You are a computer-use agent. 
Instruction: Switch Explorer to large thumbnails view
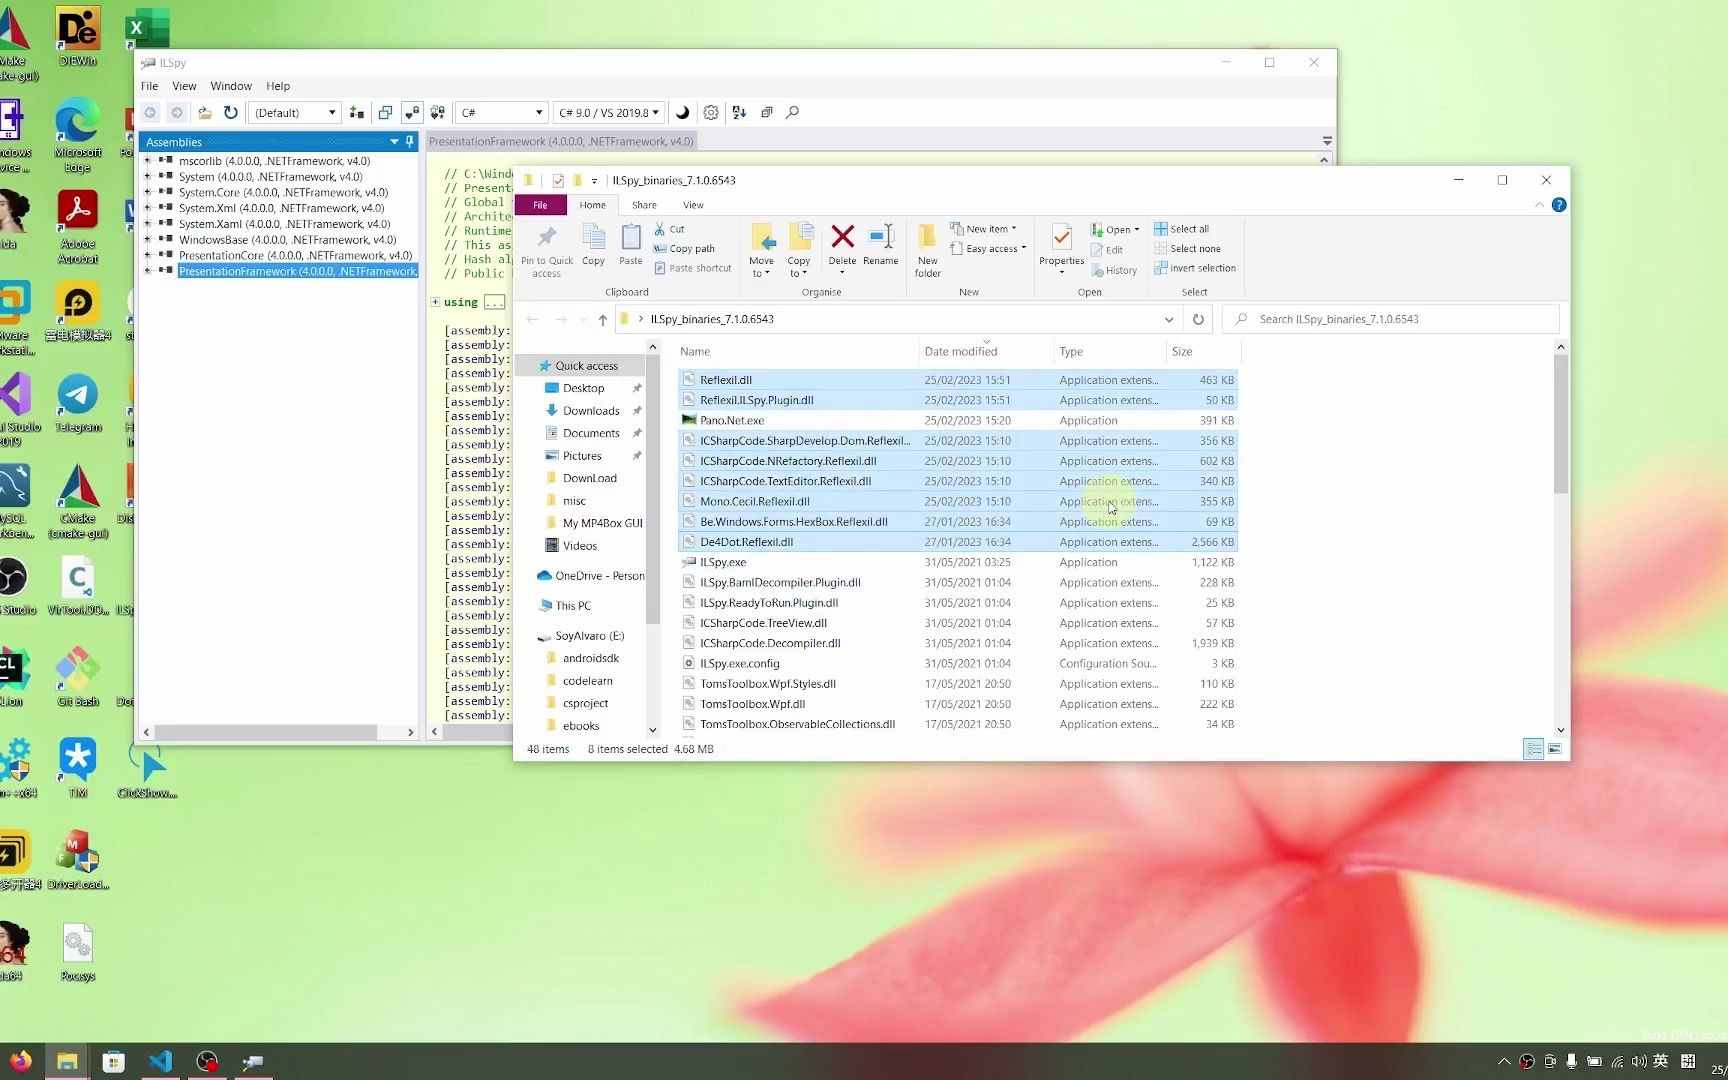(x=1555, y=749)
